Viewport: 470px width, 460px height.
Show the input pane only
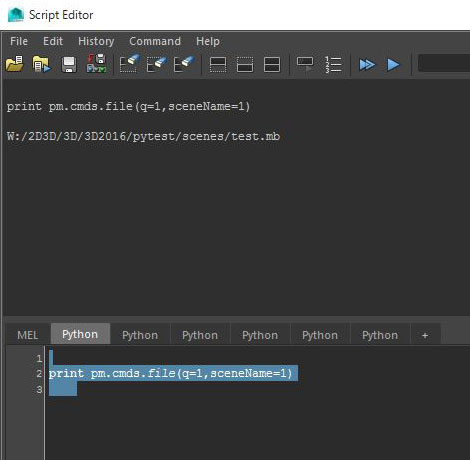tap(245, 64)
